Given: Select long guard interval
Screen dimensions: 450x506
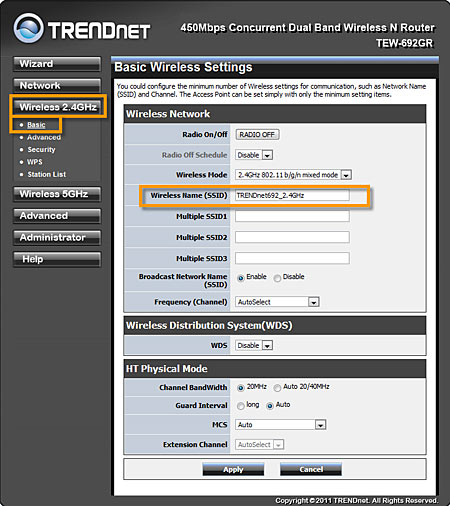Looking at the screenshot, I should tap(241, 406).
